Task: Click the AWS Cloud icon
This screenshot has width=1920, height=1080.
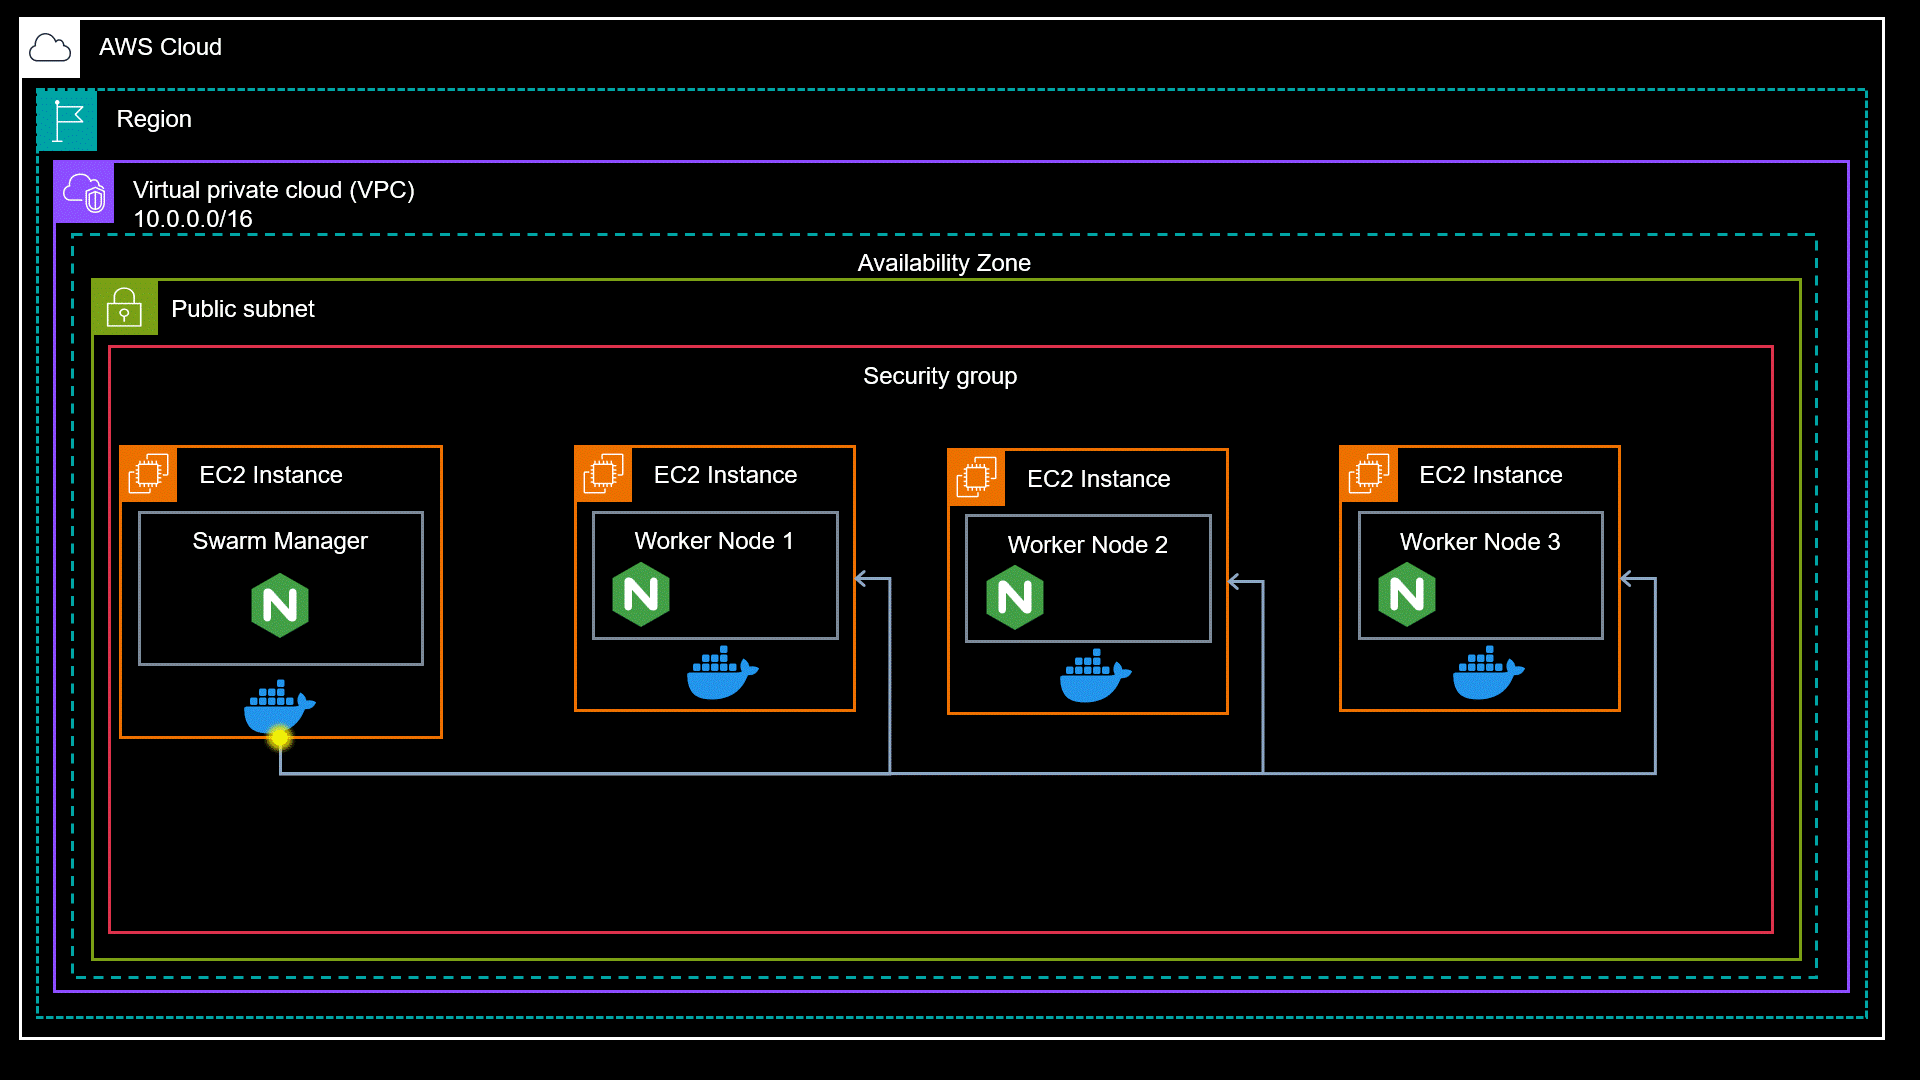Action: click(48, 47)
